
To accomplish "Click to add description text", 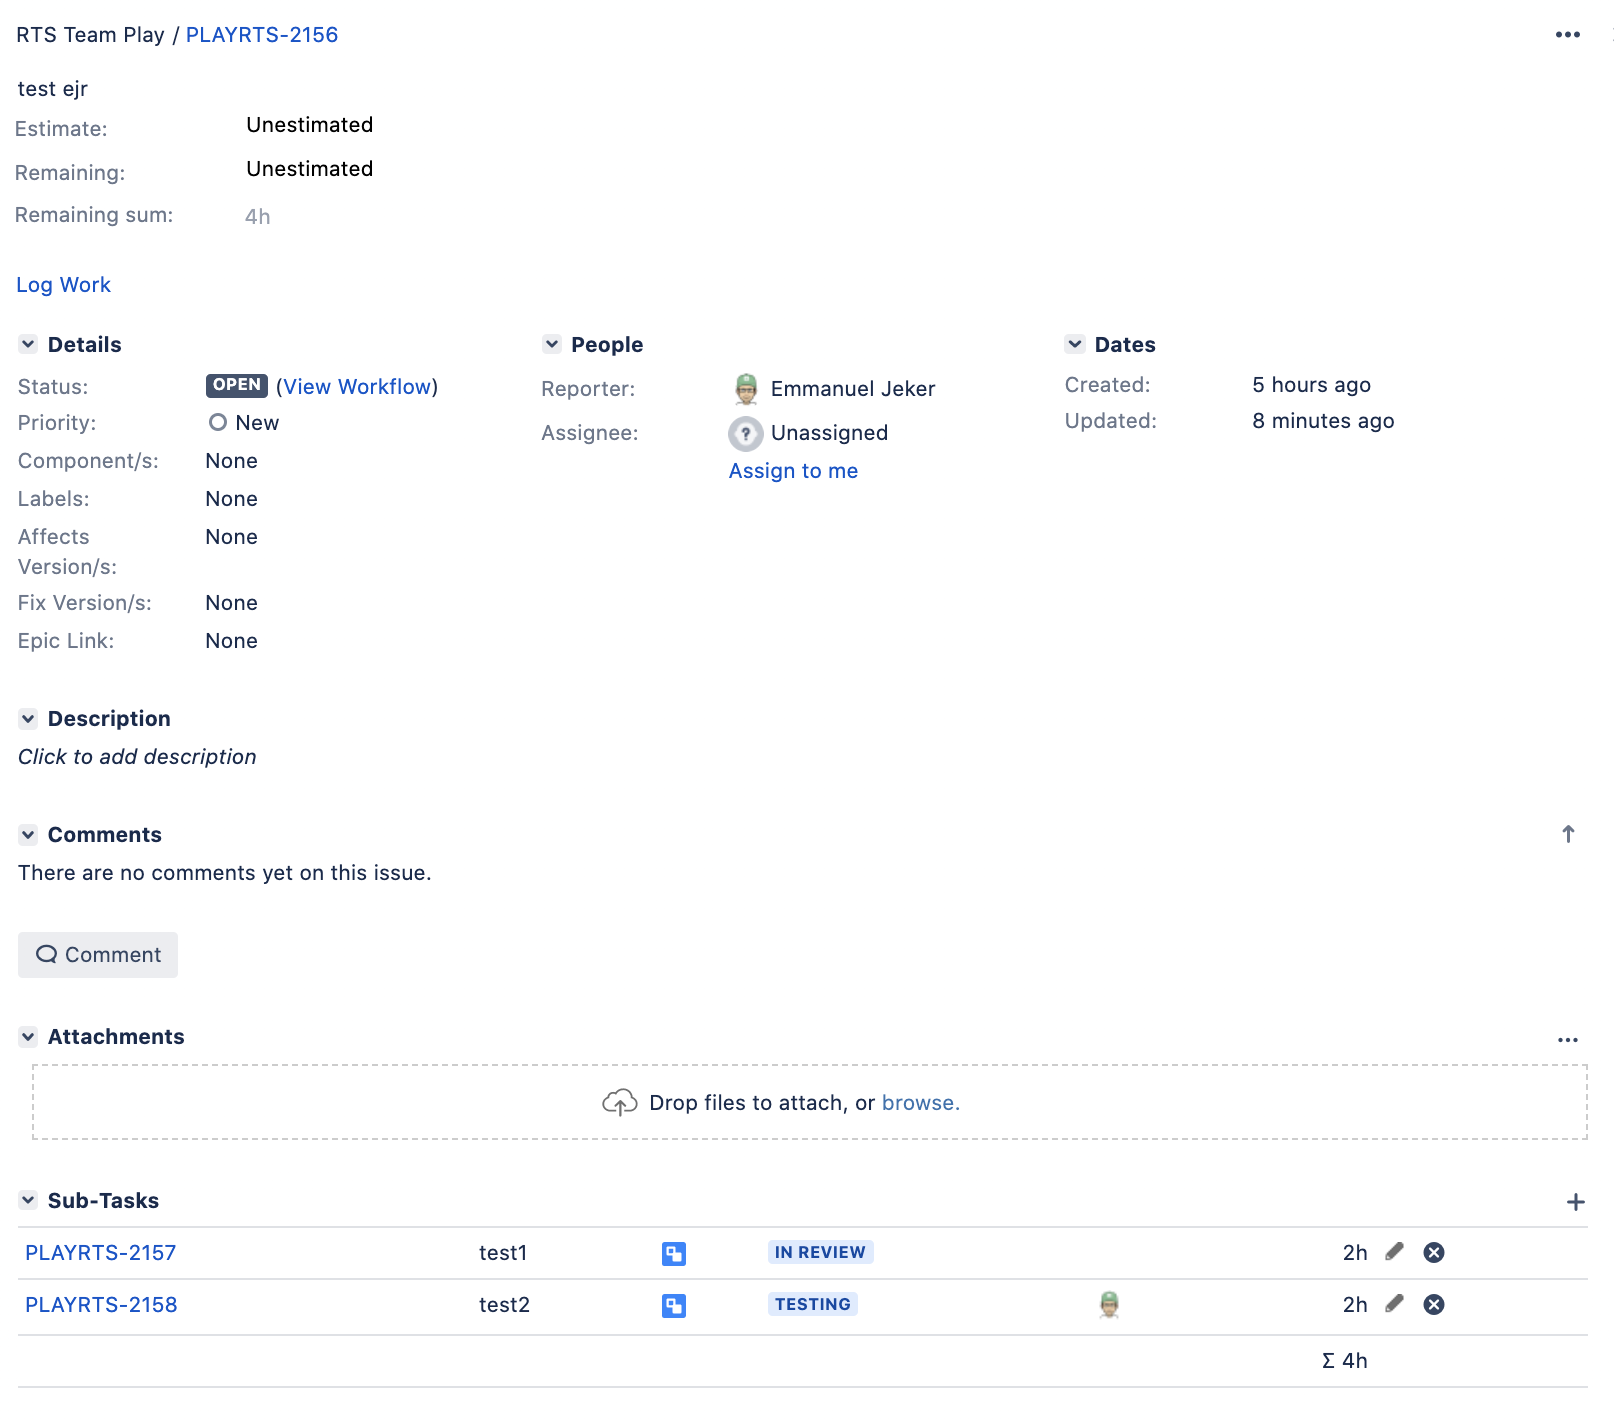I will tap(137, 757).
